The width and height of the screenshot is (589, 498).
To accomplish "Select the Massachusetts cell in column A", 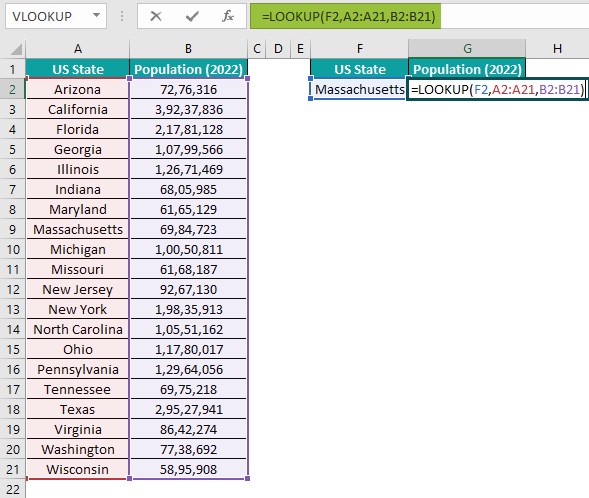I will point(77,229).
